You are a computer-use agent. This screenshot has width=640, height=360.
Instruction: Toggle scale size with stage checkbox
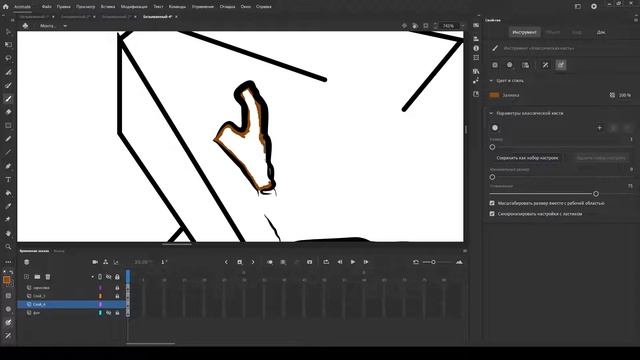(492, 203)
